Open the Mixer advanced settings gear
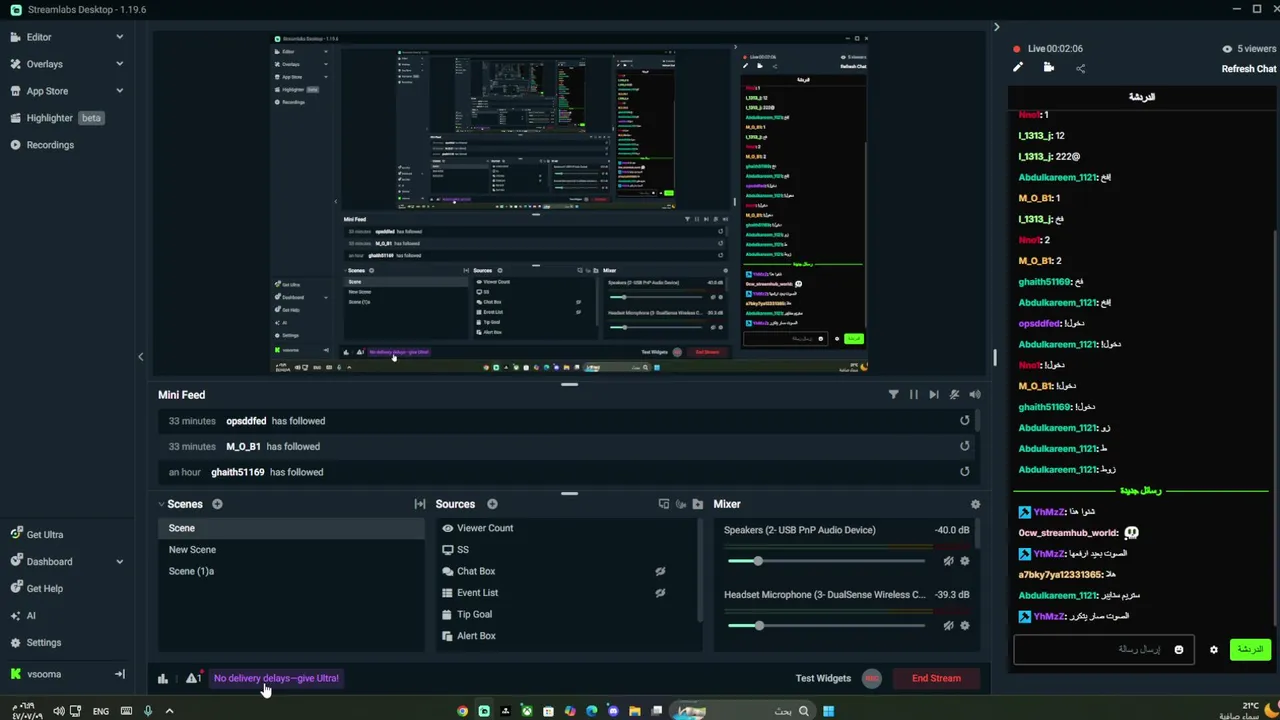Image resolution: width=1280 pixels, height=720 pixels. pyautogui.click(x=975, y=505)
